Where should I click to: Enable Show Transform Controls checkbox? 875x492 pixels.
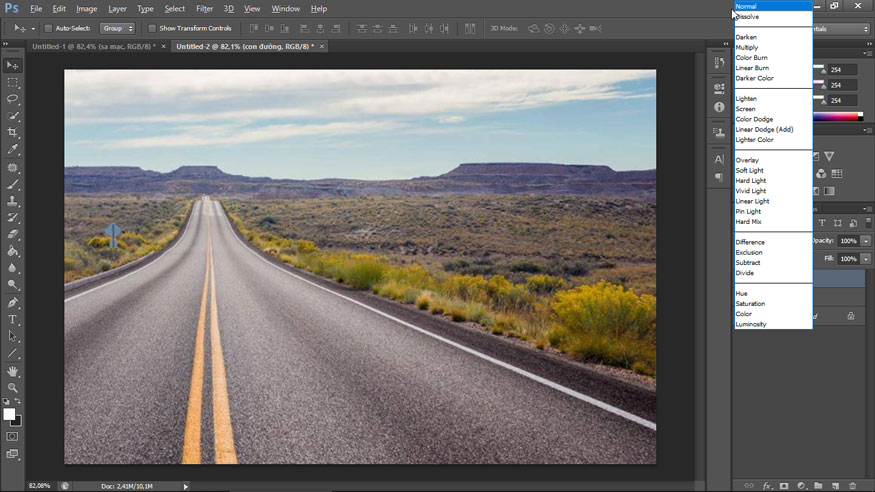(152, 28)
